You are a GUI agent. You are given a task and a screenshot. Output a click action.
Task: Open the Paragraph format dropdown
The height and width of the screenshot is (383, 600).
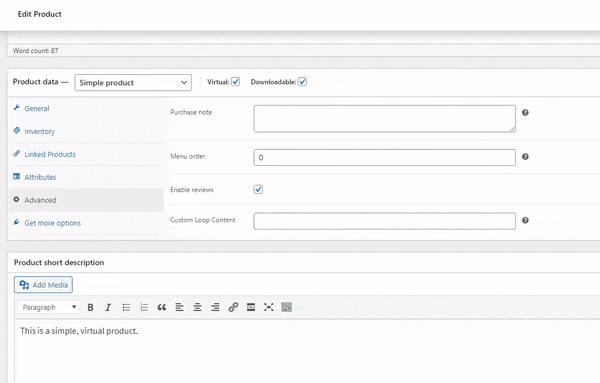click(49, 307)
